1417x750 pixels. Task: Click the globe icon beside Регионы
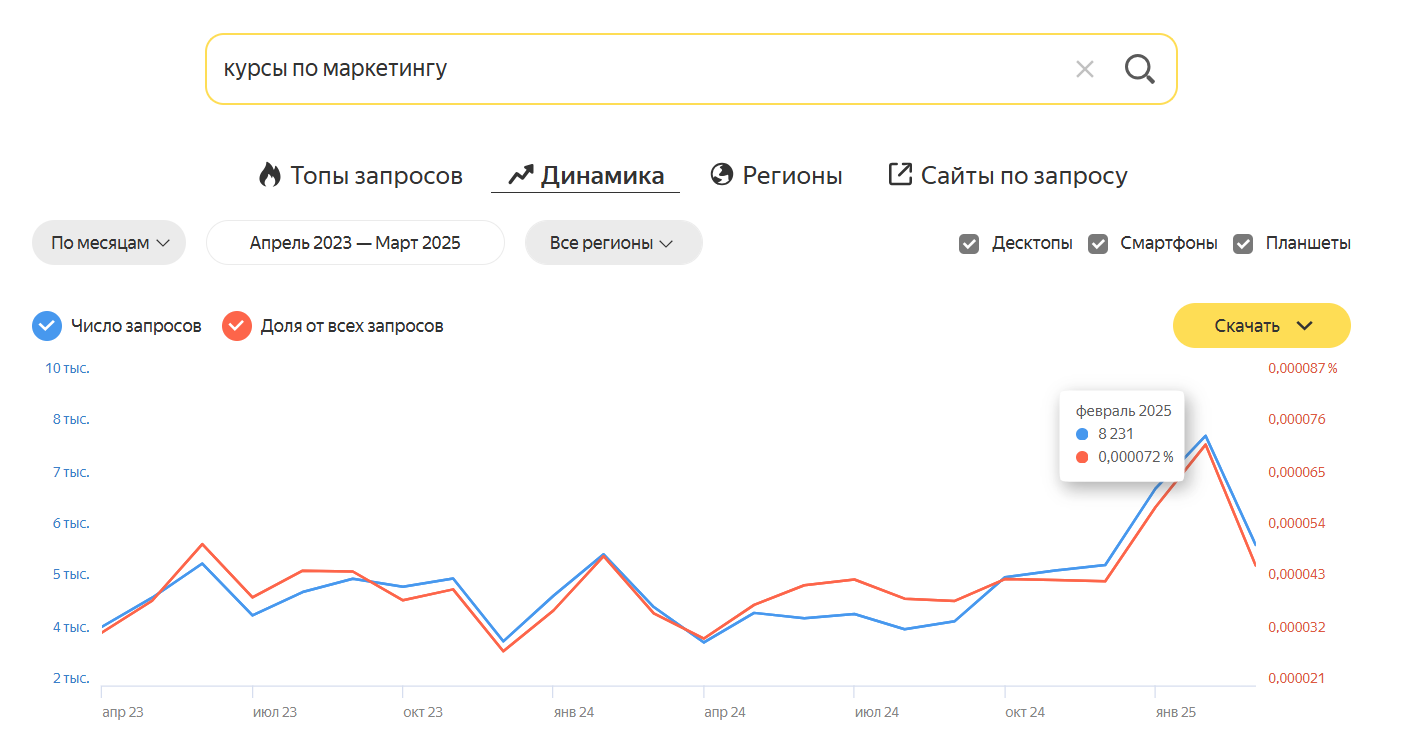click(722, 175)
